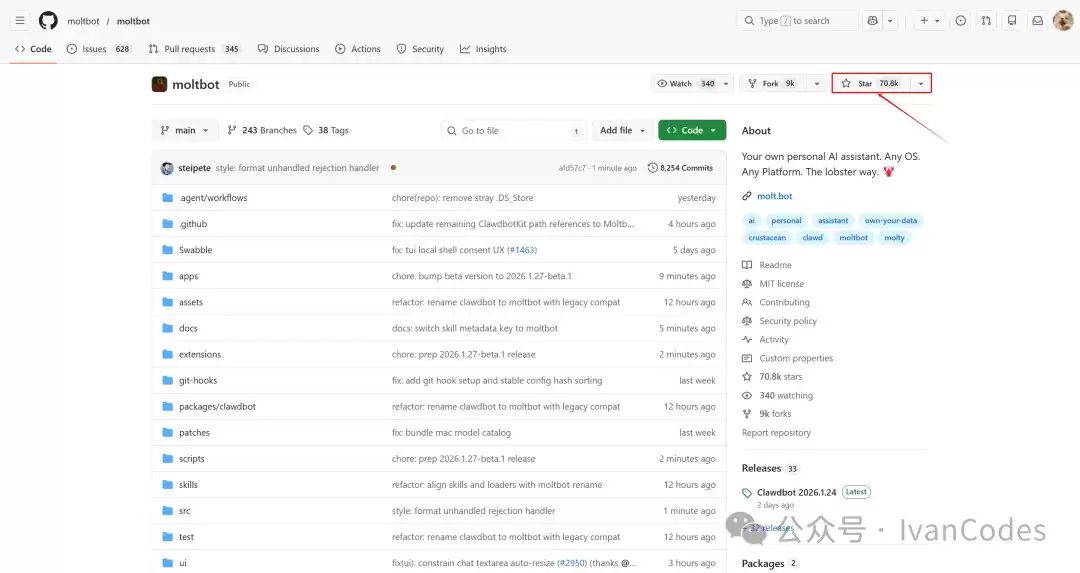Click the eye icon beside 340 watching

[x=747, y=395]
